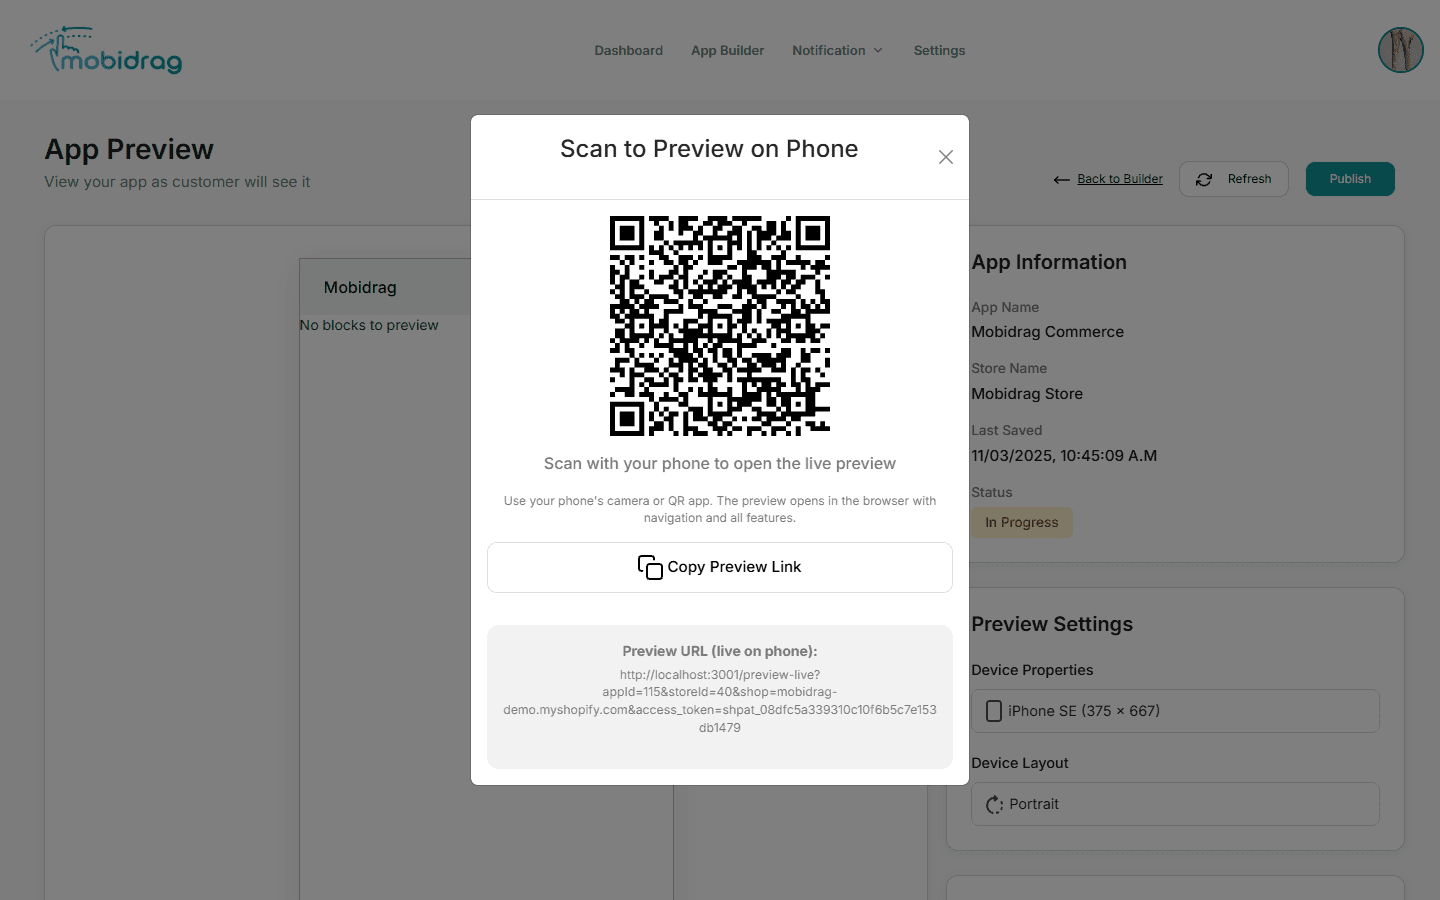1440x900 pixels.
Task: Click the rotate icon beside Portrait
Action: pos(994,805)
